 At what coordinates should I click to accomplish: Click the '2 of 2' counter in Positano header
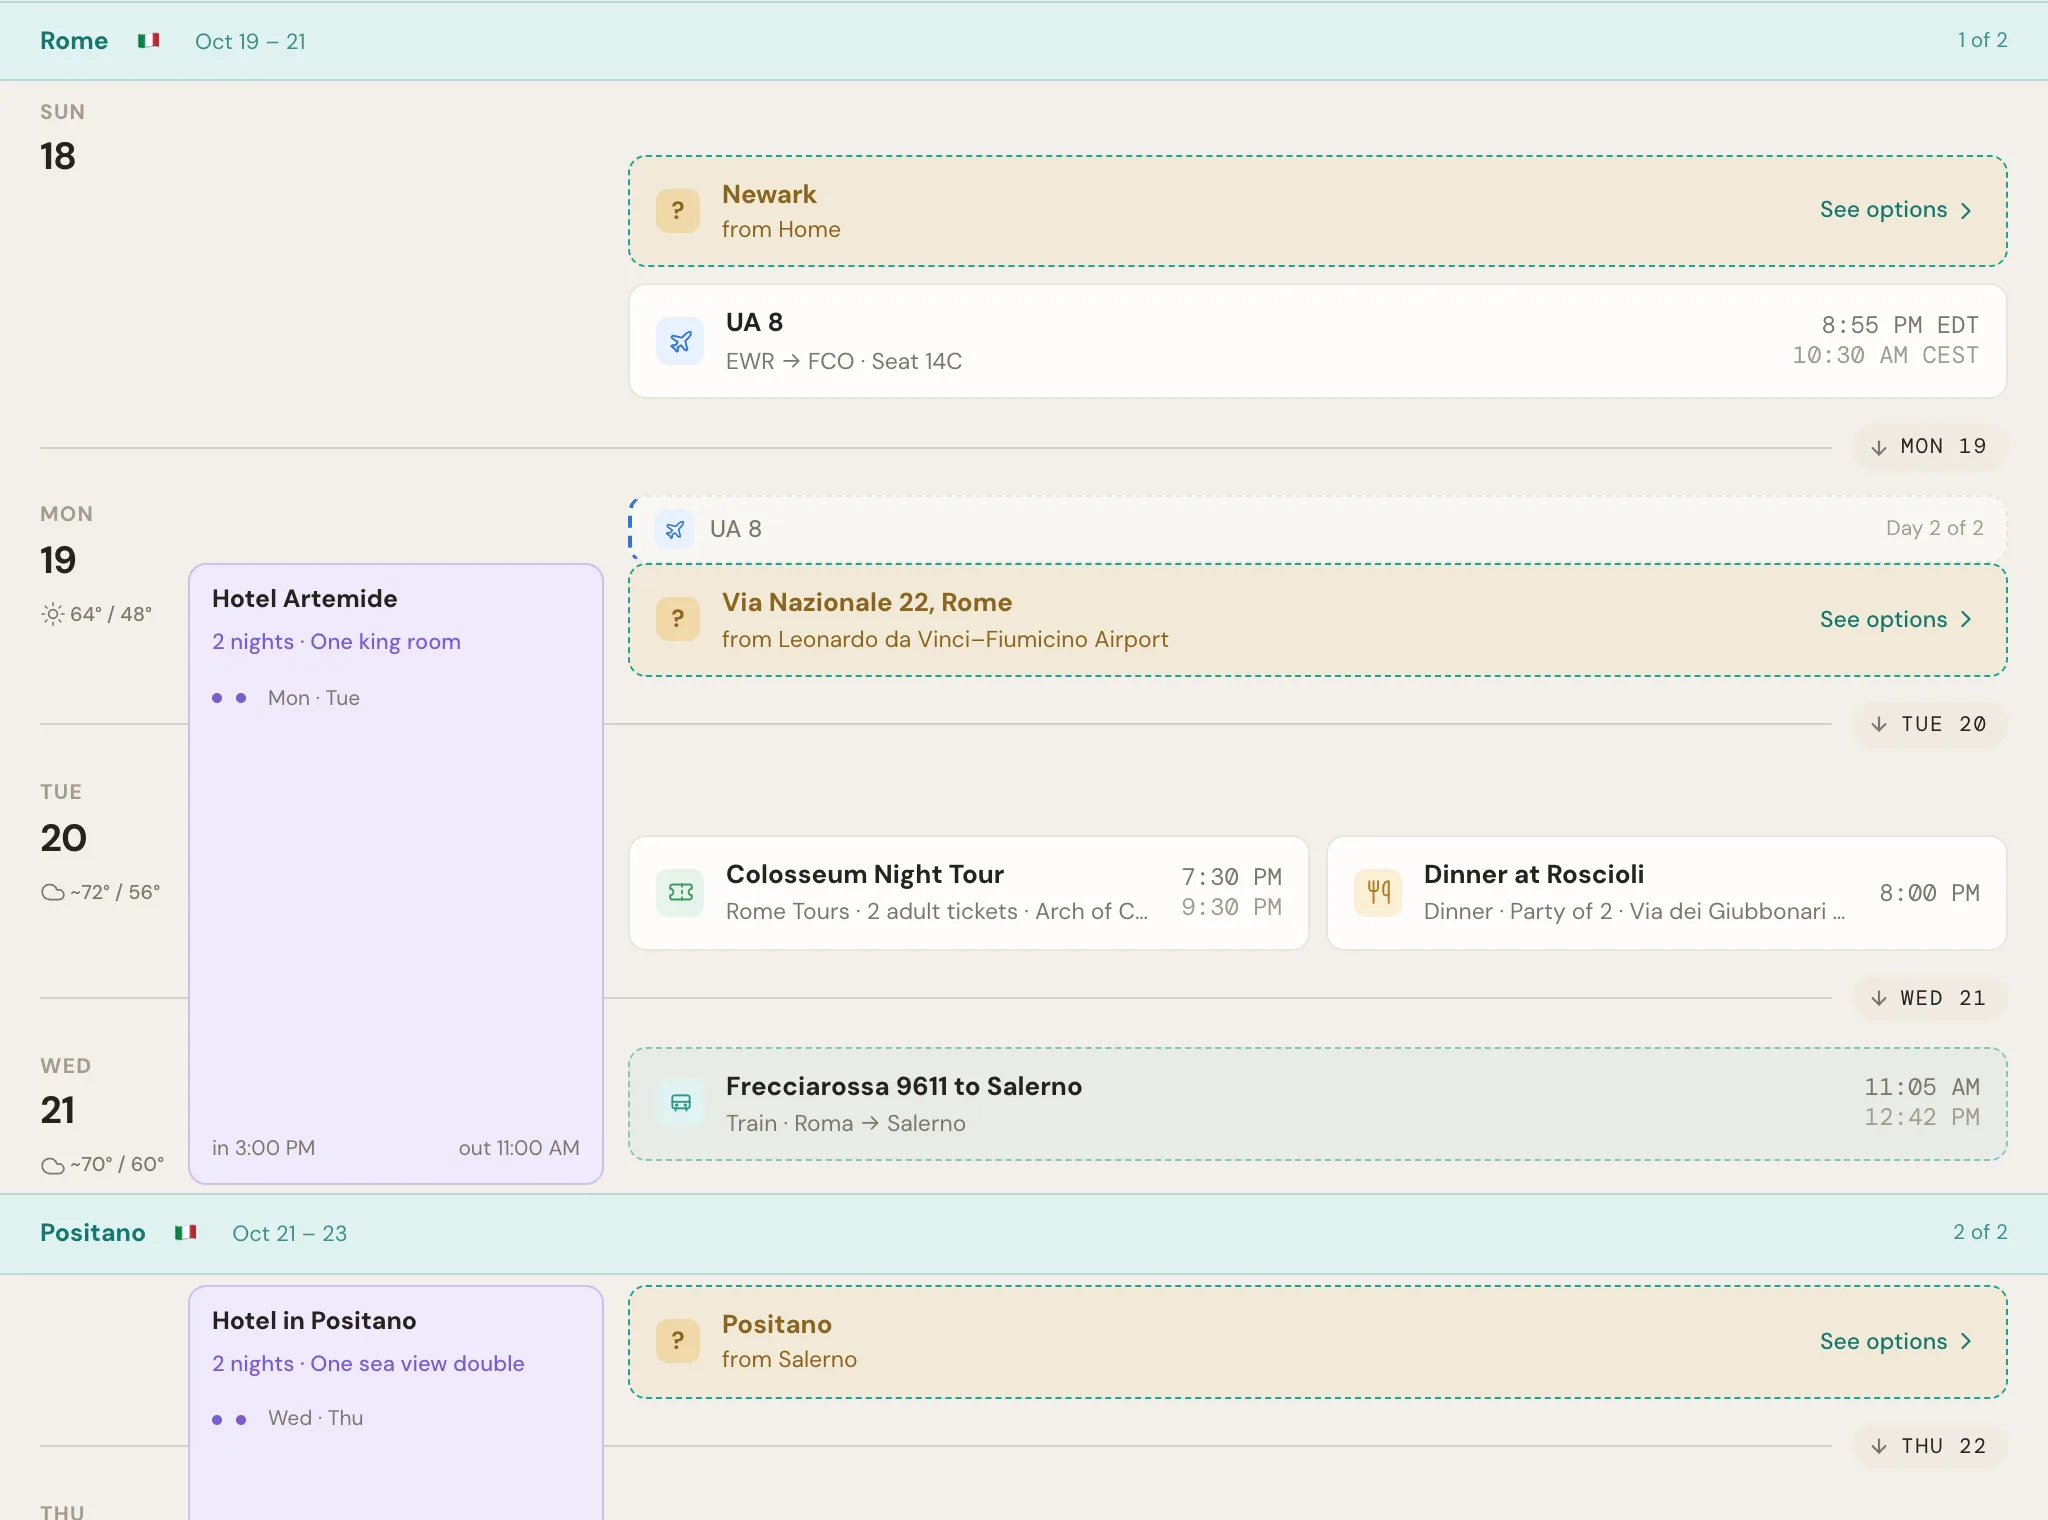point(1980,1232)
